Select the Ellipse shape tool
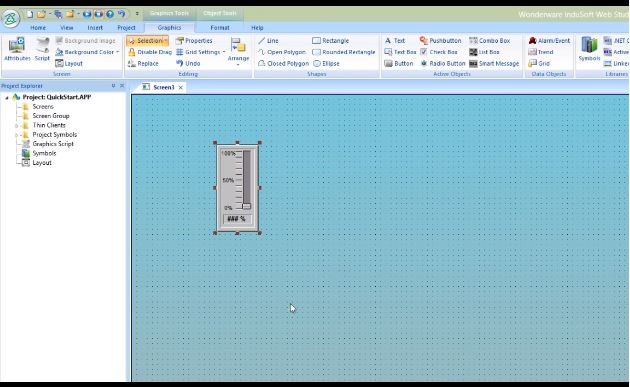The image size is (630, 387). tap(326, 63)
